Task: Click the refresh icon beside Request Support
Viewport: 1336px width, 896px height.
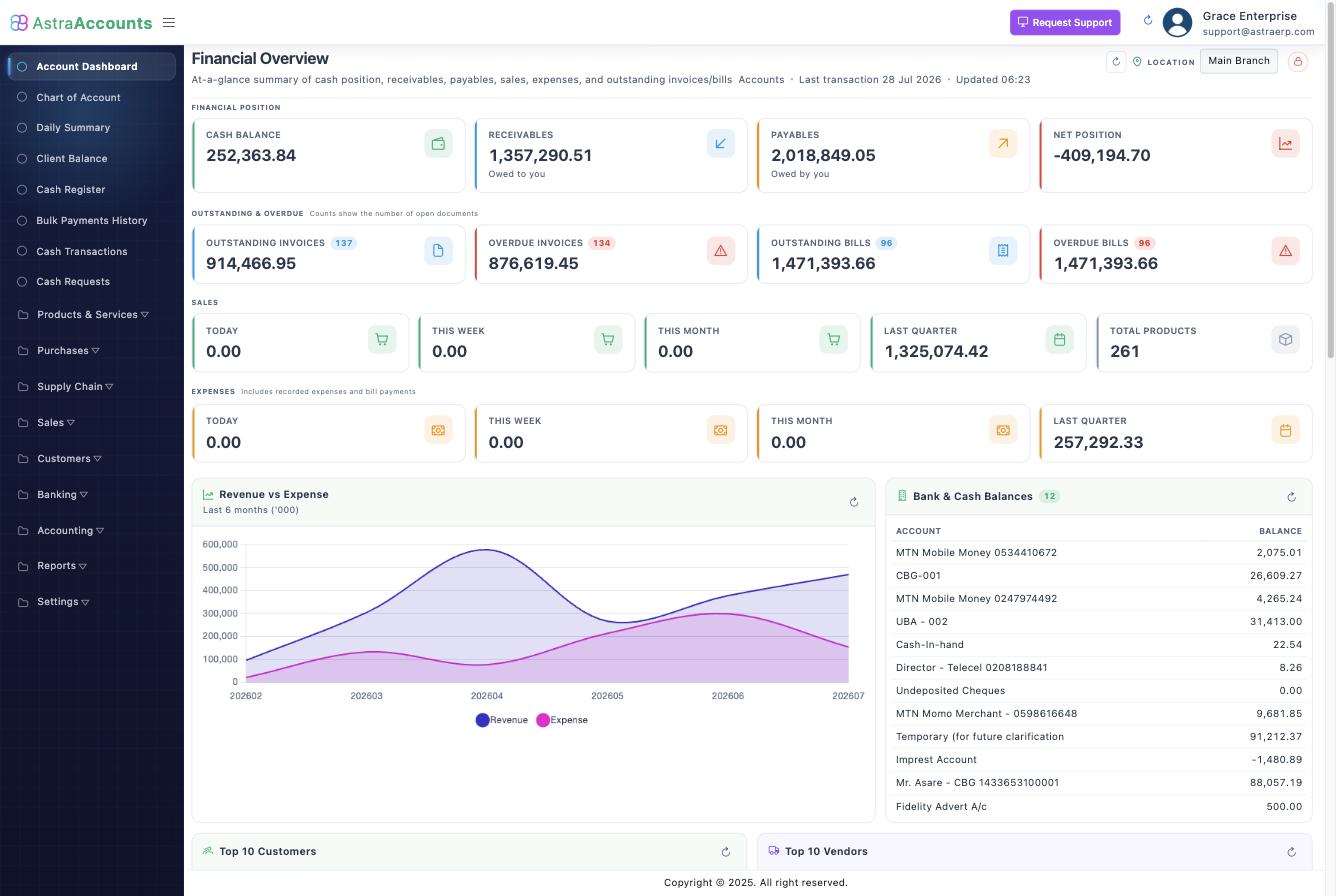Action: pos(1148,21)
